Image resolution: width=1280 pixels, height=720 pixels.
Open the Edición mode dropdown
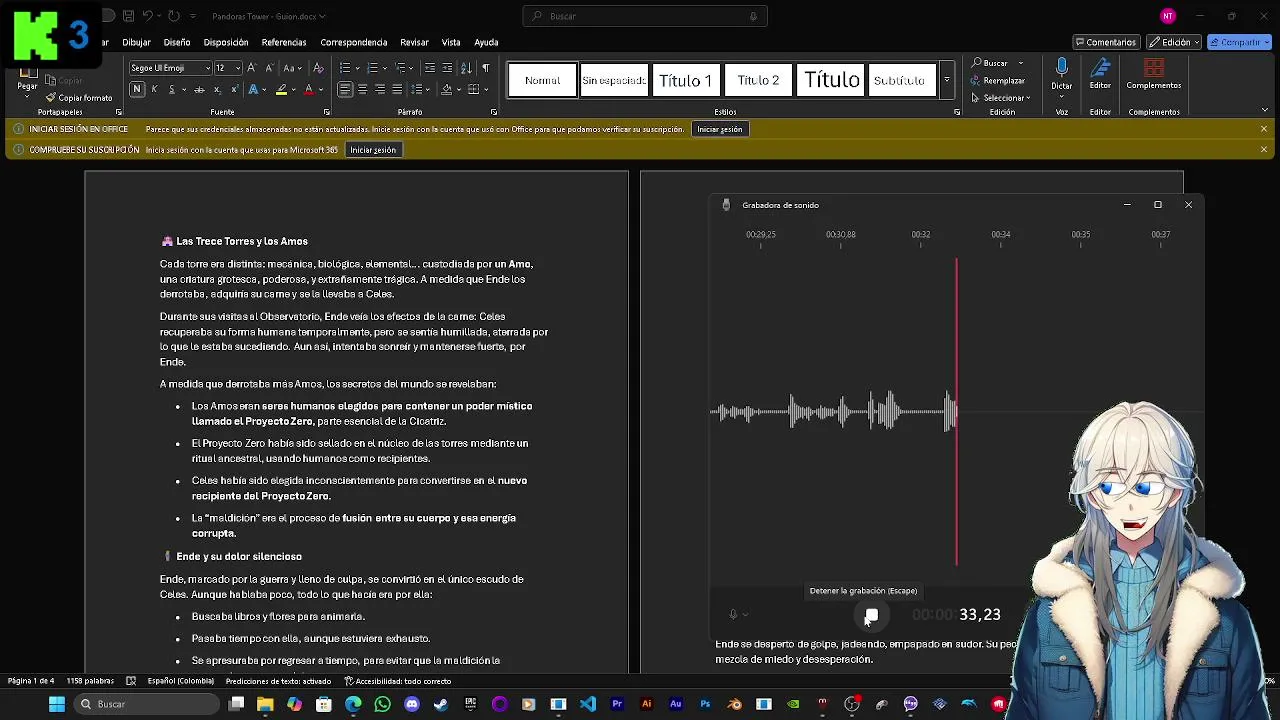click(1173, 42)
